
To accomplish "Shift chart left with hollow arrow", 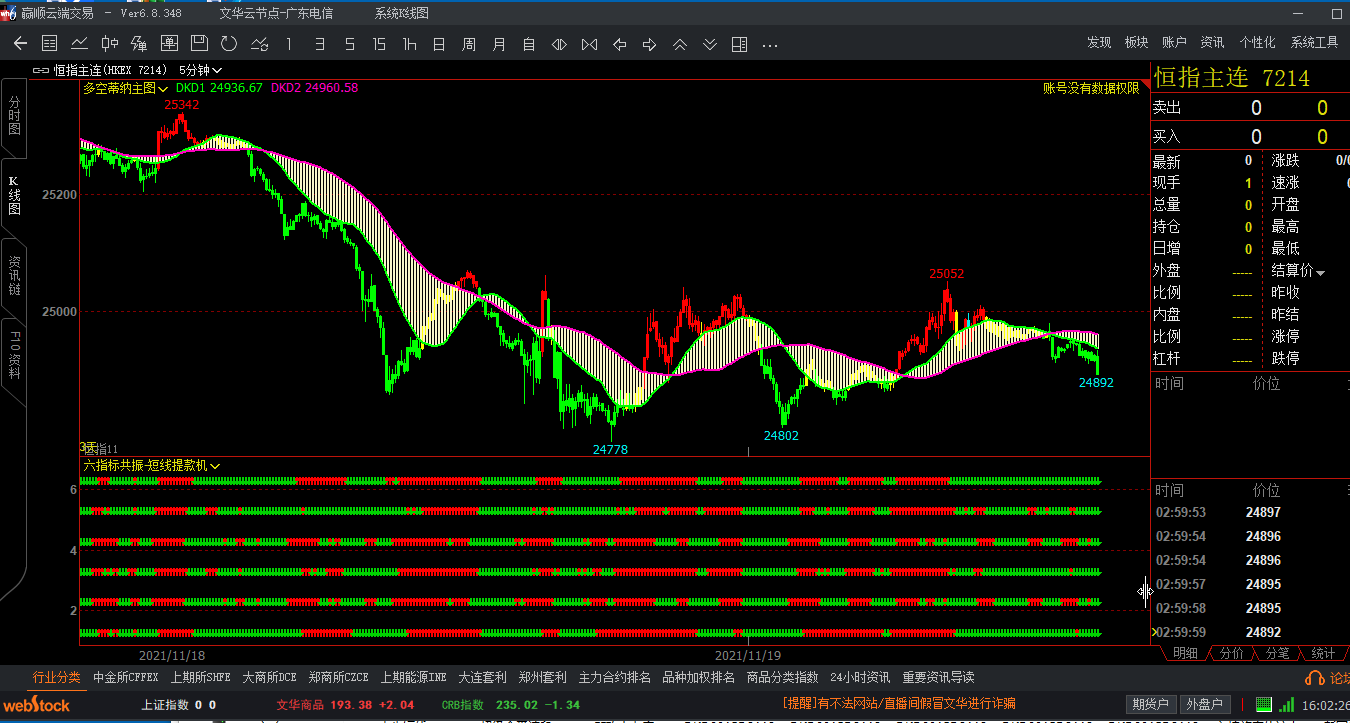I will (x=619, y=43).
